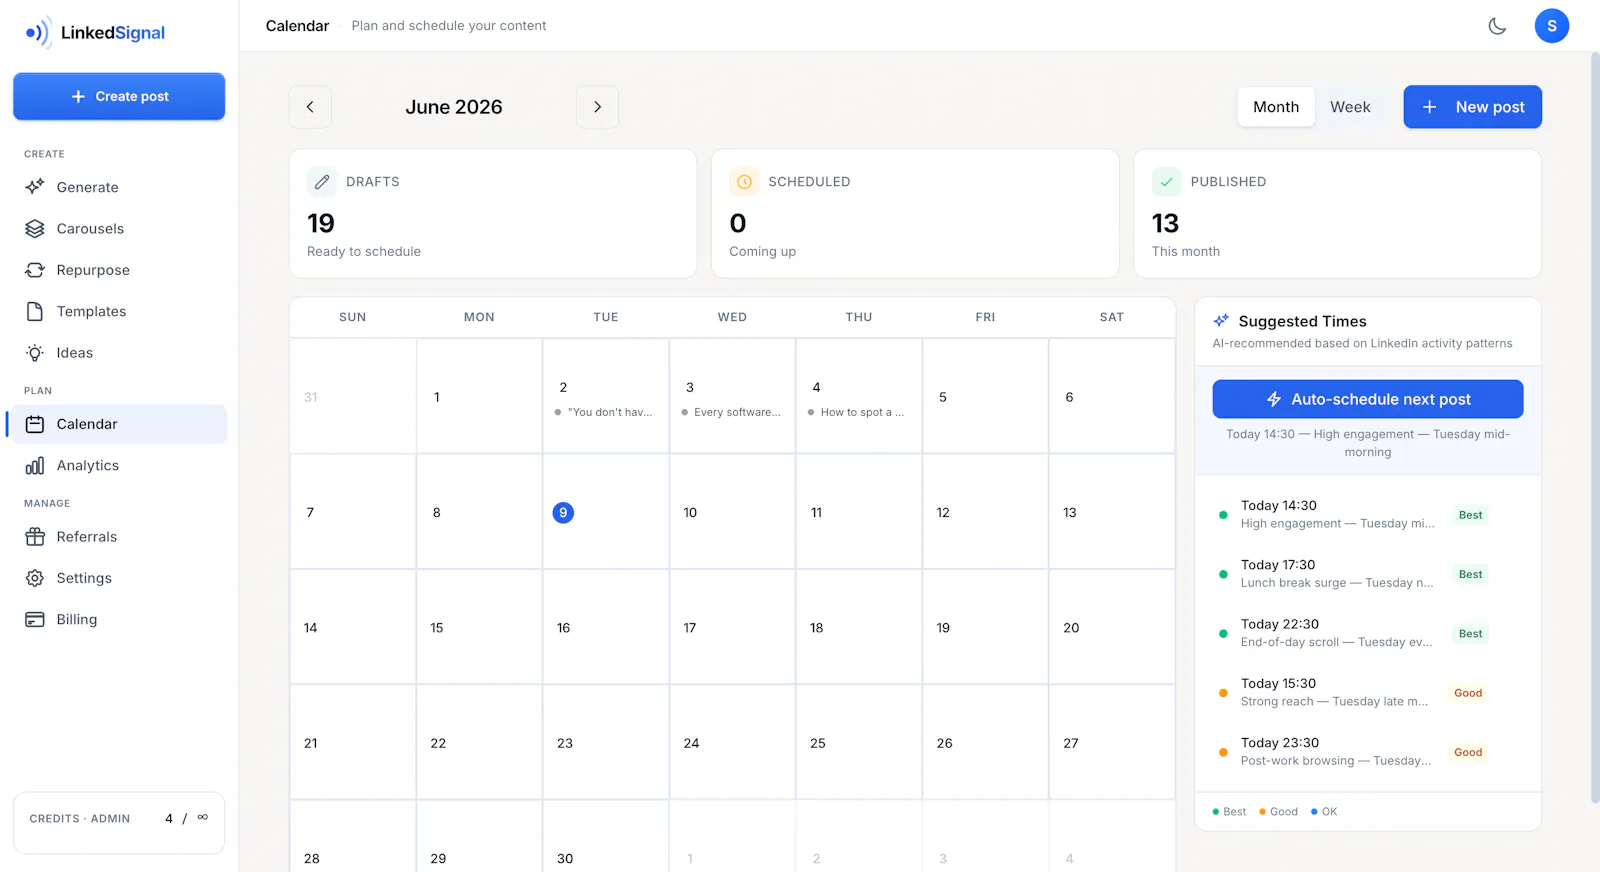Viewport: 1600px width, 872px height.
Task: Click the Repurpose arrows icon
Action: (x=35, y=270)
